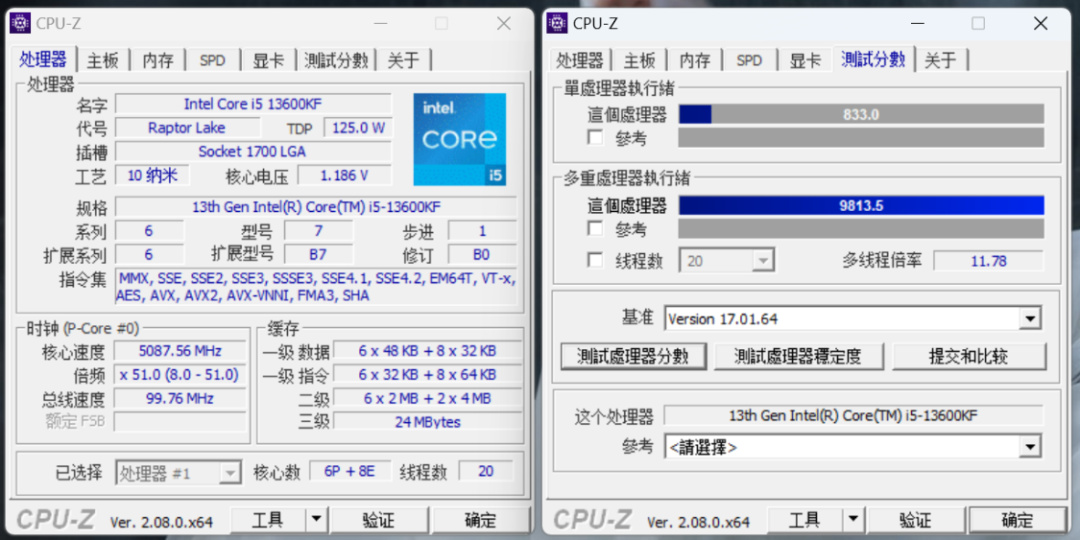
Task: Enable multi-thread 參考 checkbox
Action: [596, 228]
